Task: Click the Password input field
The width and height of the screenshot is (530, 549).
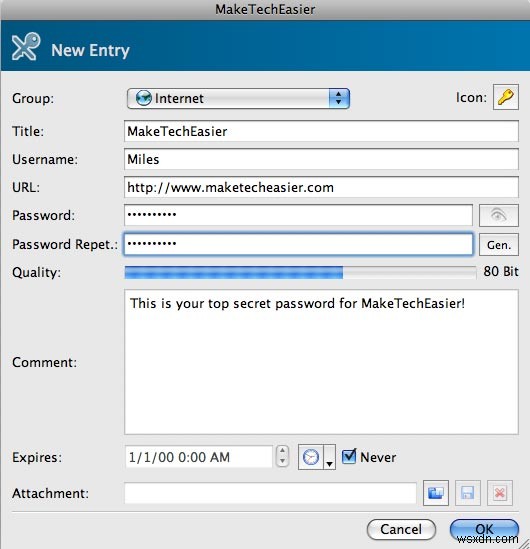Action: point(298,215)
